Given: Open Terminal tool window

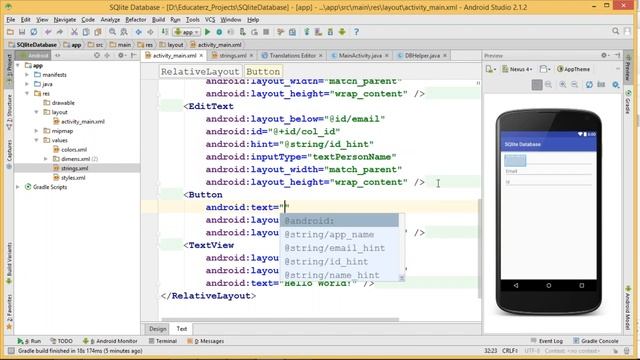Looking at the screenshot, I should [162, 341].
